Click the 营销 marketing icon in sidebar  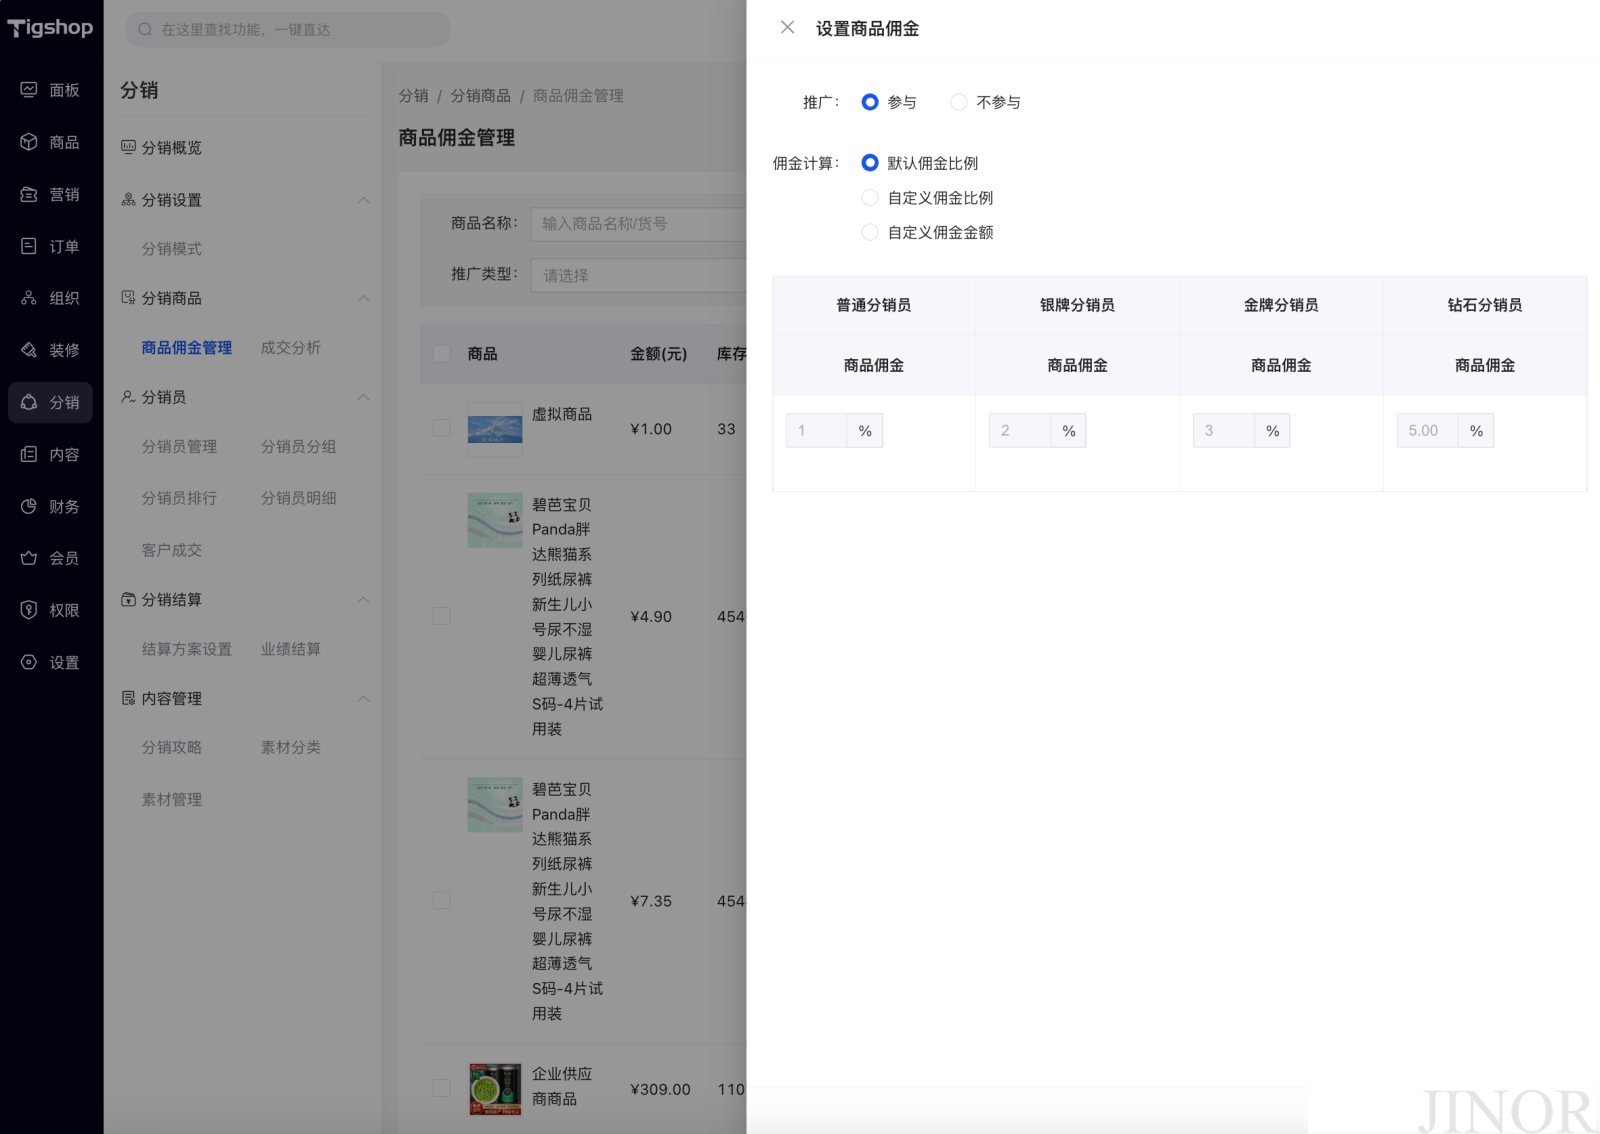[x=29, y=194]
